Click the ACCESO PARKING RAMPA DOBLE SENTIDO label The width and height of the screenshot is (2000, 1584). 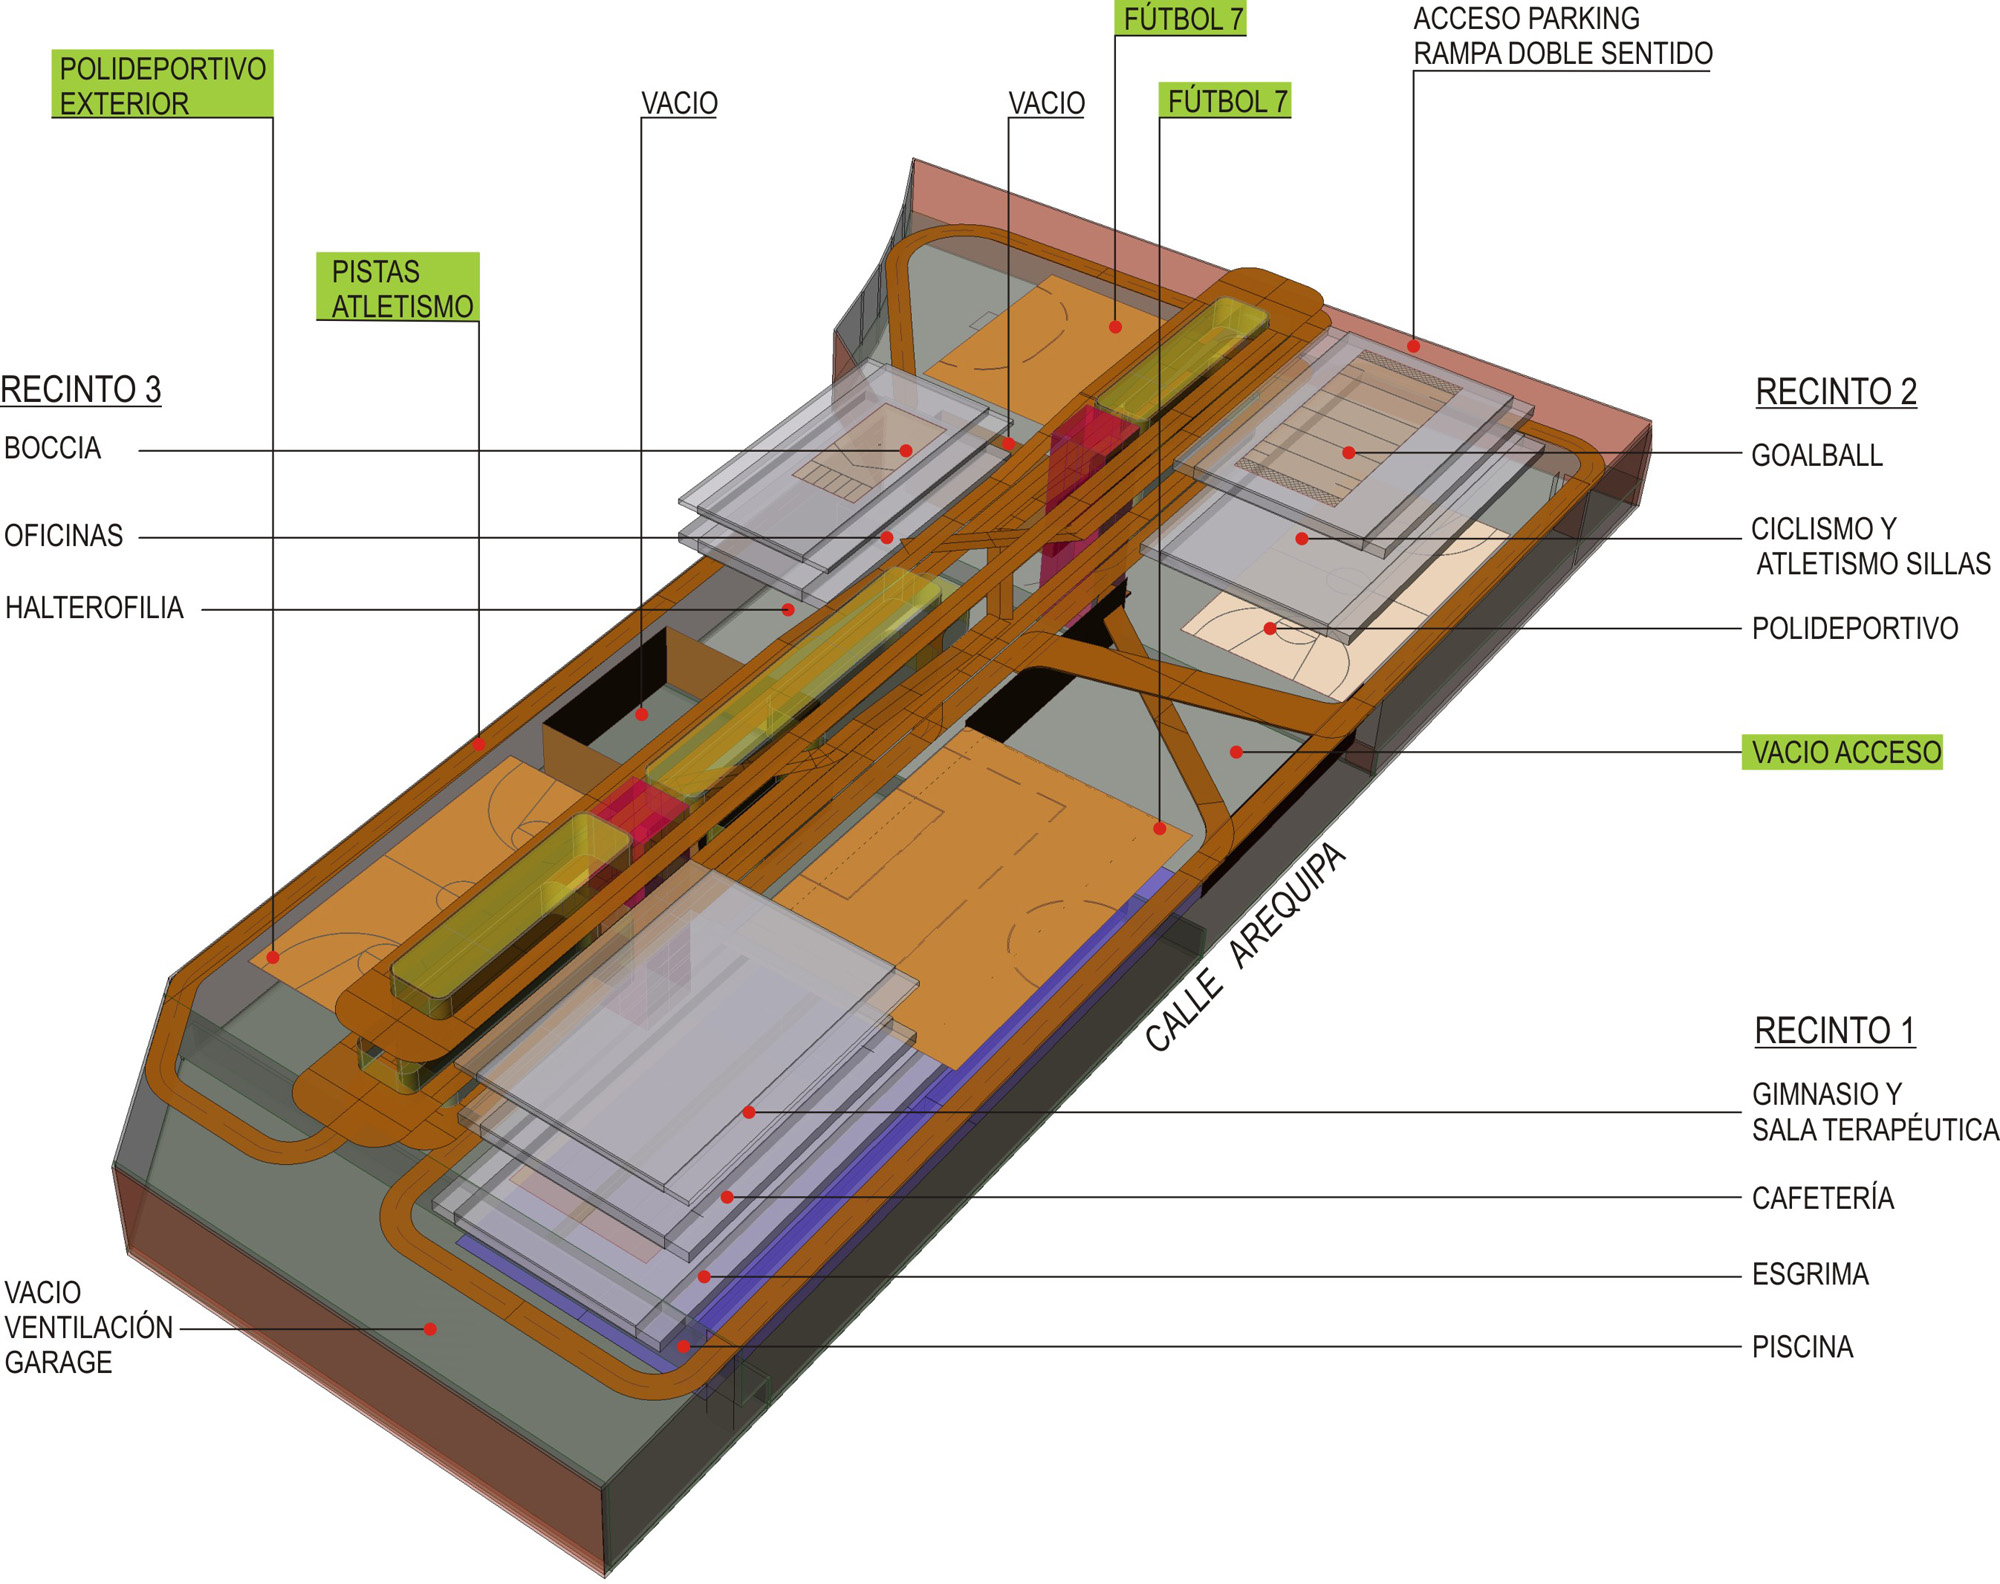coord(1561,36)
